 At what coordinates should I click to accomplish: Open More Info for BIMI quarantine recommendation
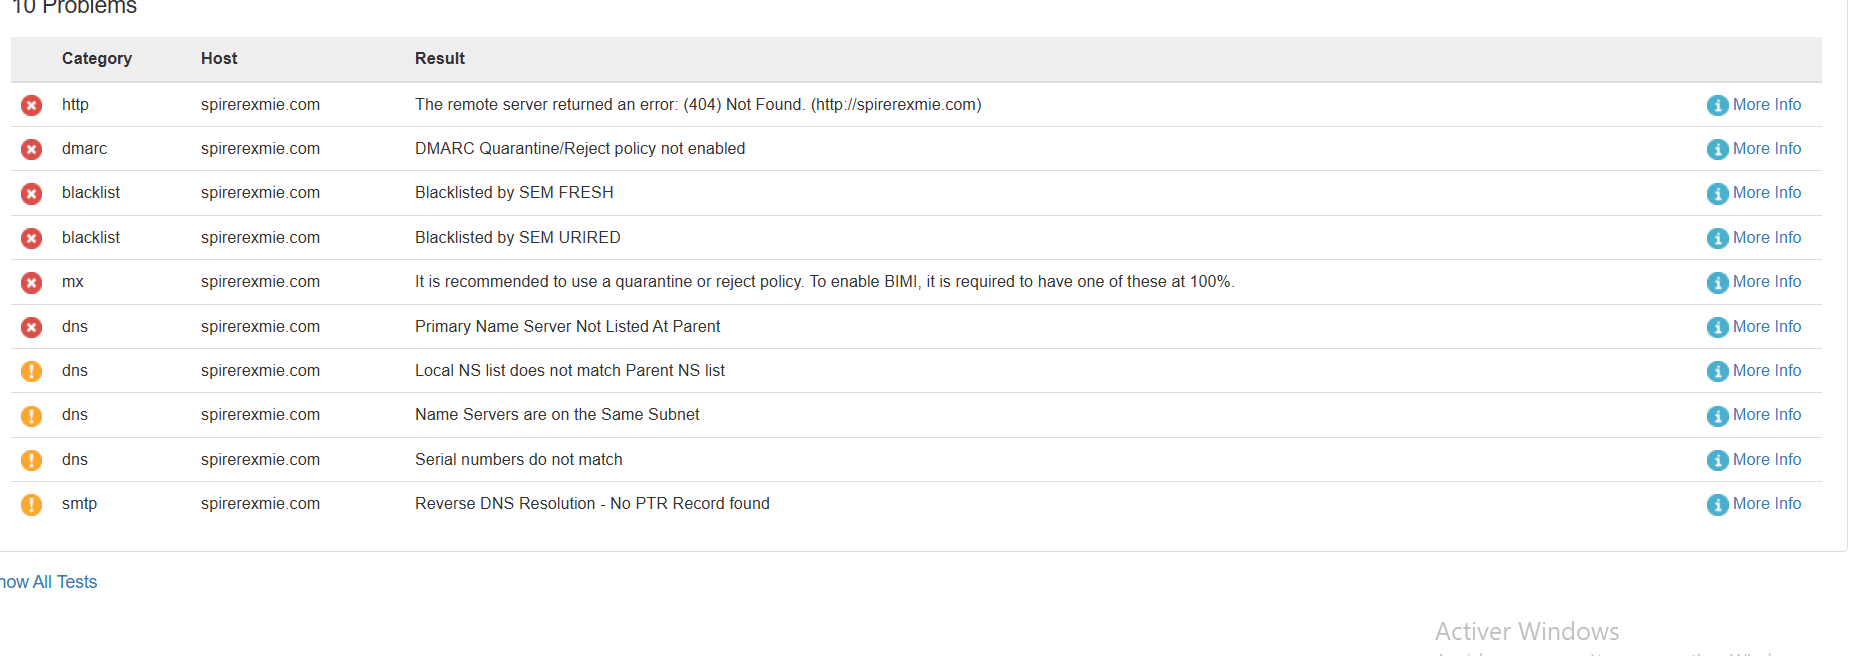pos(1766,282)
